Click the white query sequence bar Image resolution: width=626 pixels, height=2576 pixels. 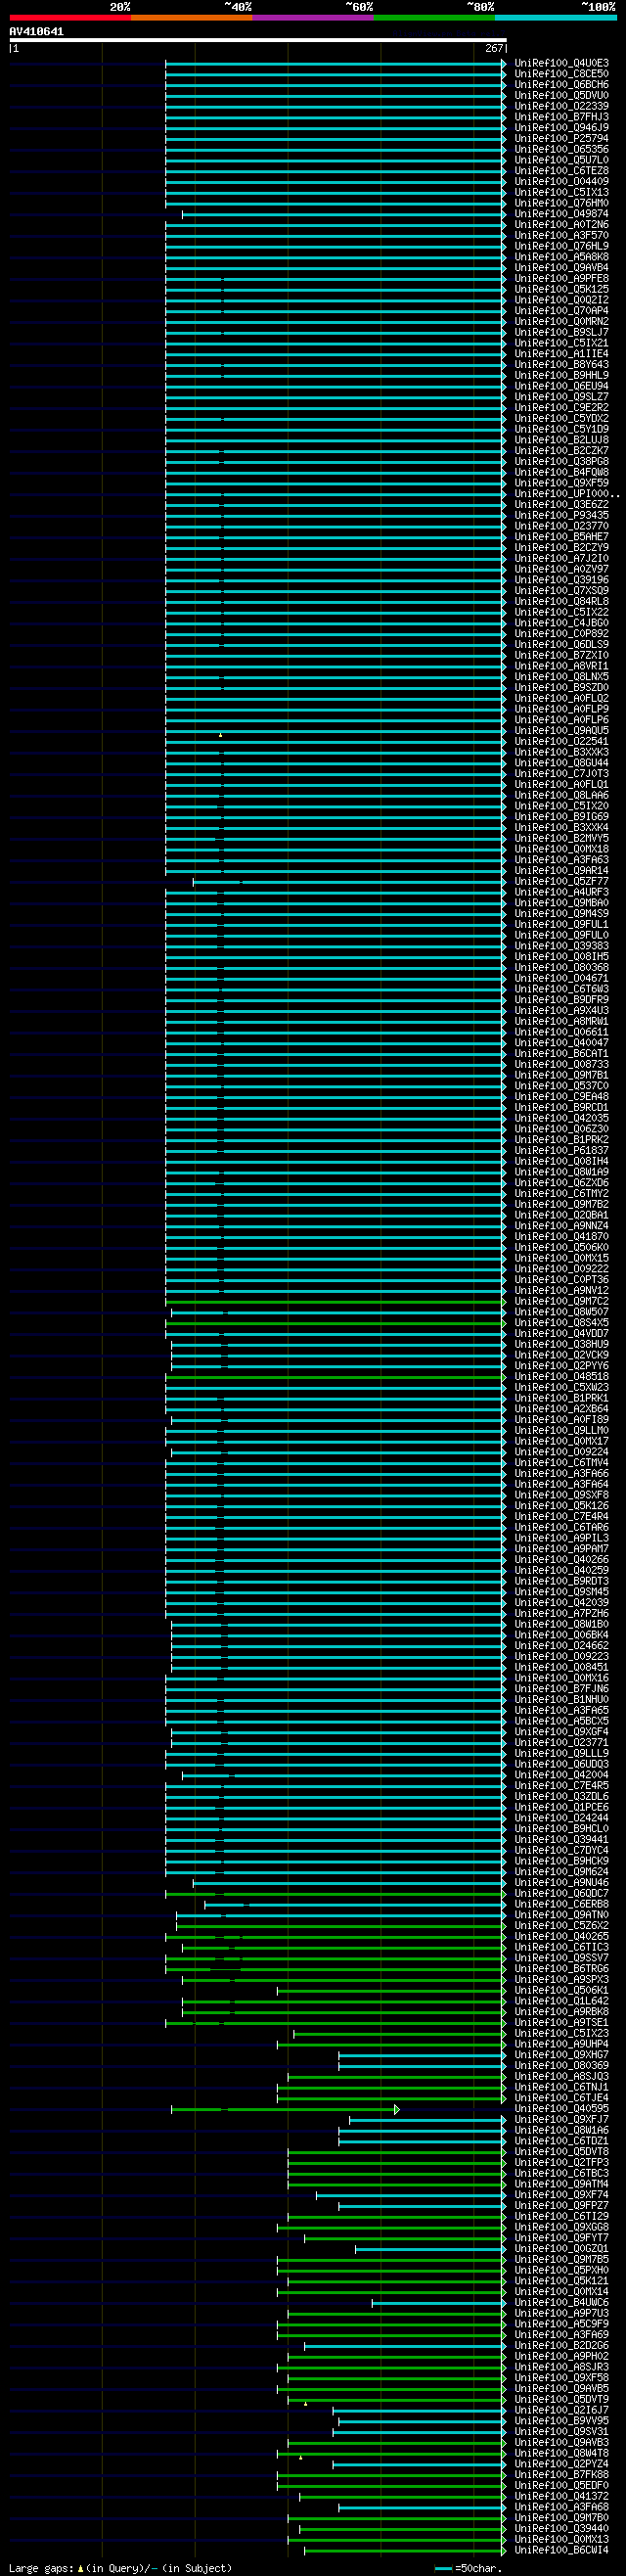[x=258, y=40]
